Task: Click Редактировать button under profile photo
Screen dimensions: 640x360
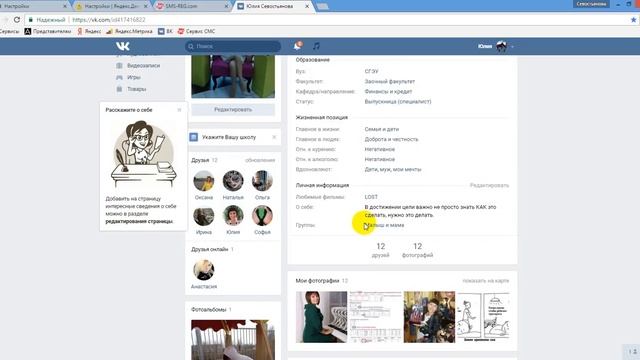Action: click(x=233, y=109)
